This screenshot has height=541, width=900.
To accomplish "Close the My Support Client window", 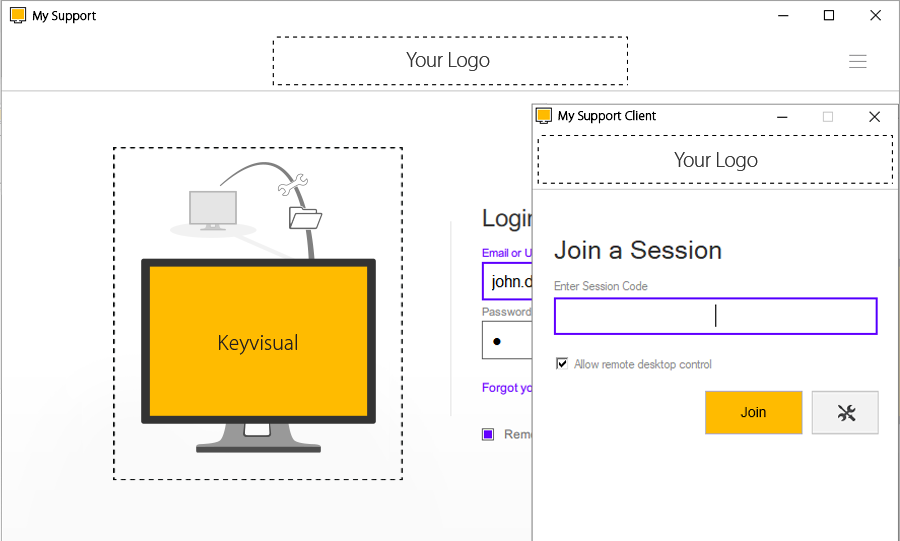I will [x=874, y=116].
